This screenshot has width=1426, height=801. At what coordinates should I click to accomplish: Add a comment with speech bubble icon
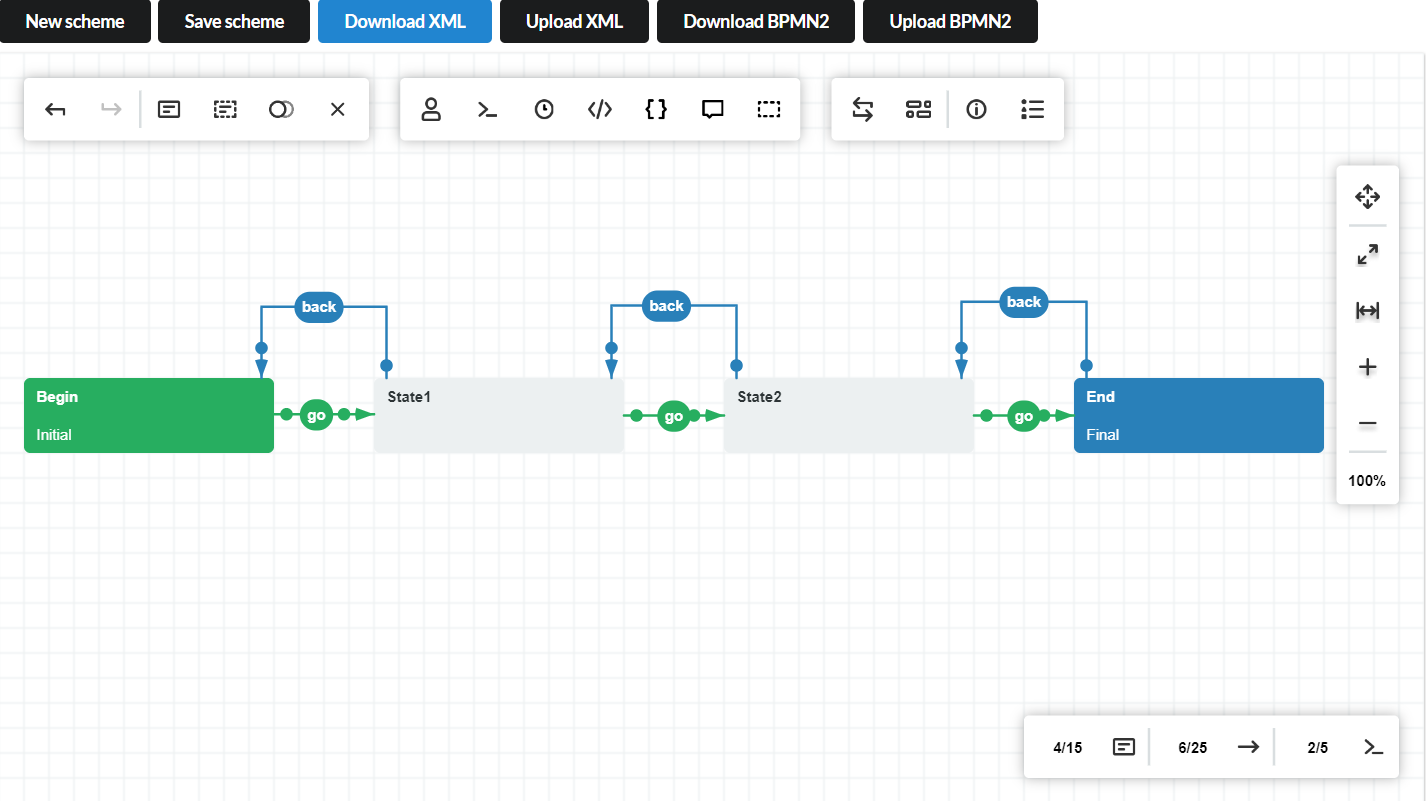[x=712, y=110]
